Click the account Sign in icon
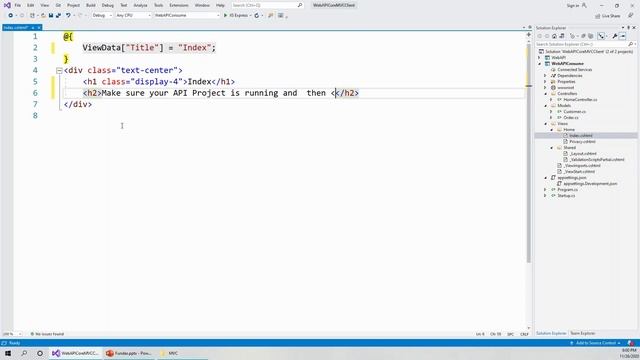Screen dimensions: 640x360 tap(584, 5)
